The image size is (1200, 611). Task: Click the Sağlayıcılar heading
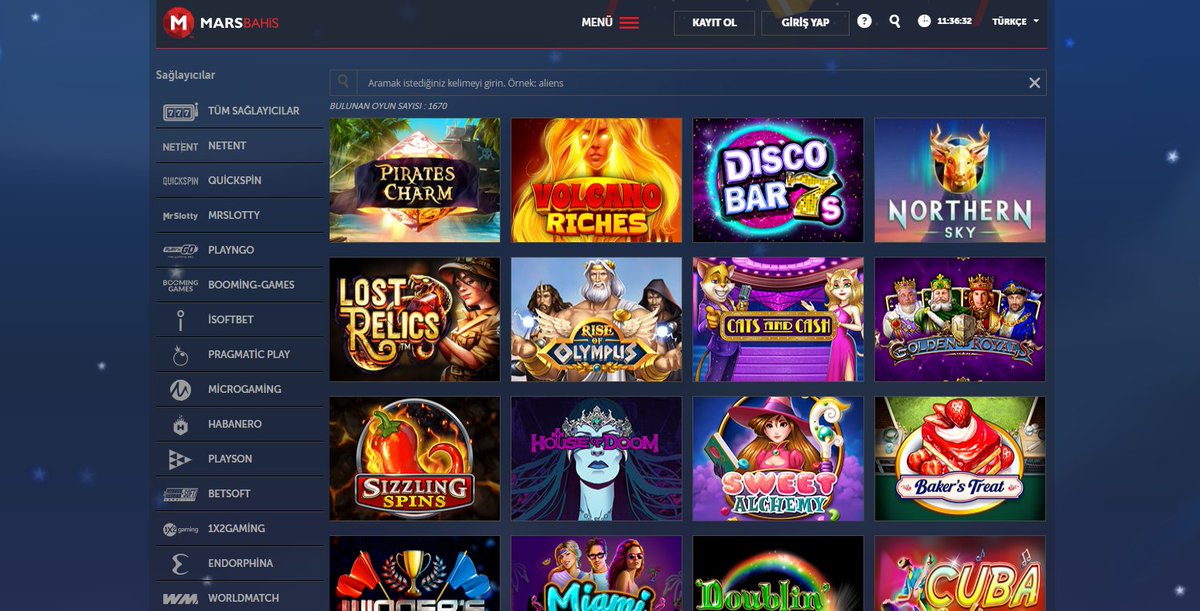[185, 75]
